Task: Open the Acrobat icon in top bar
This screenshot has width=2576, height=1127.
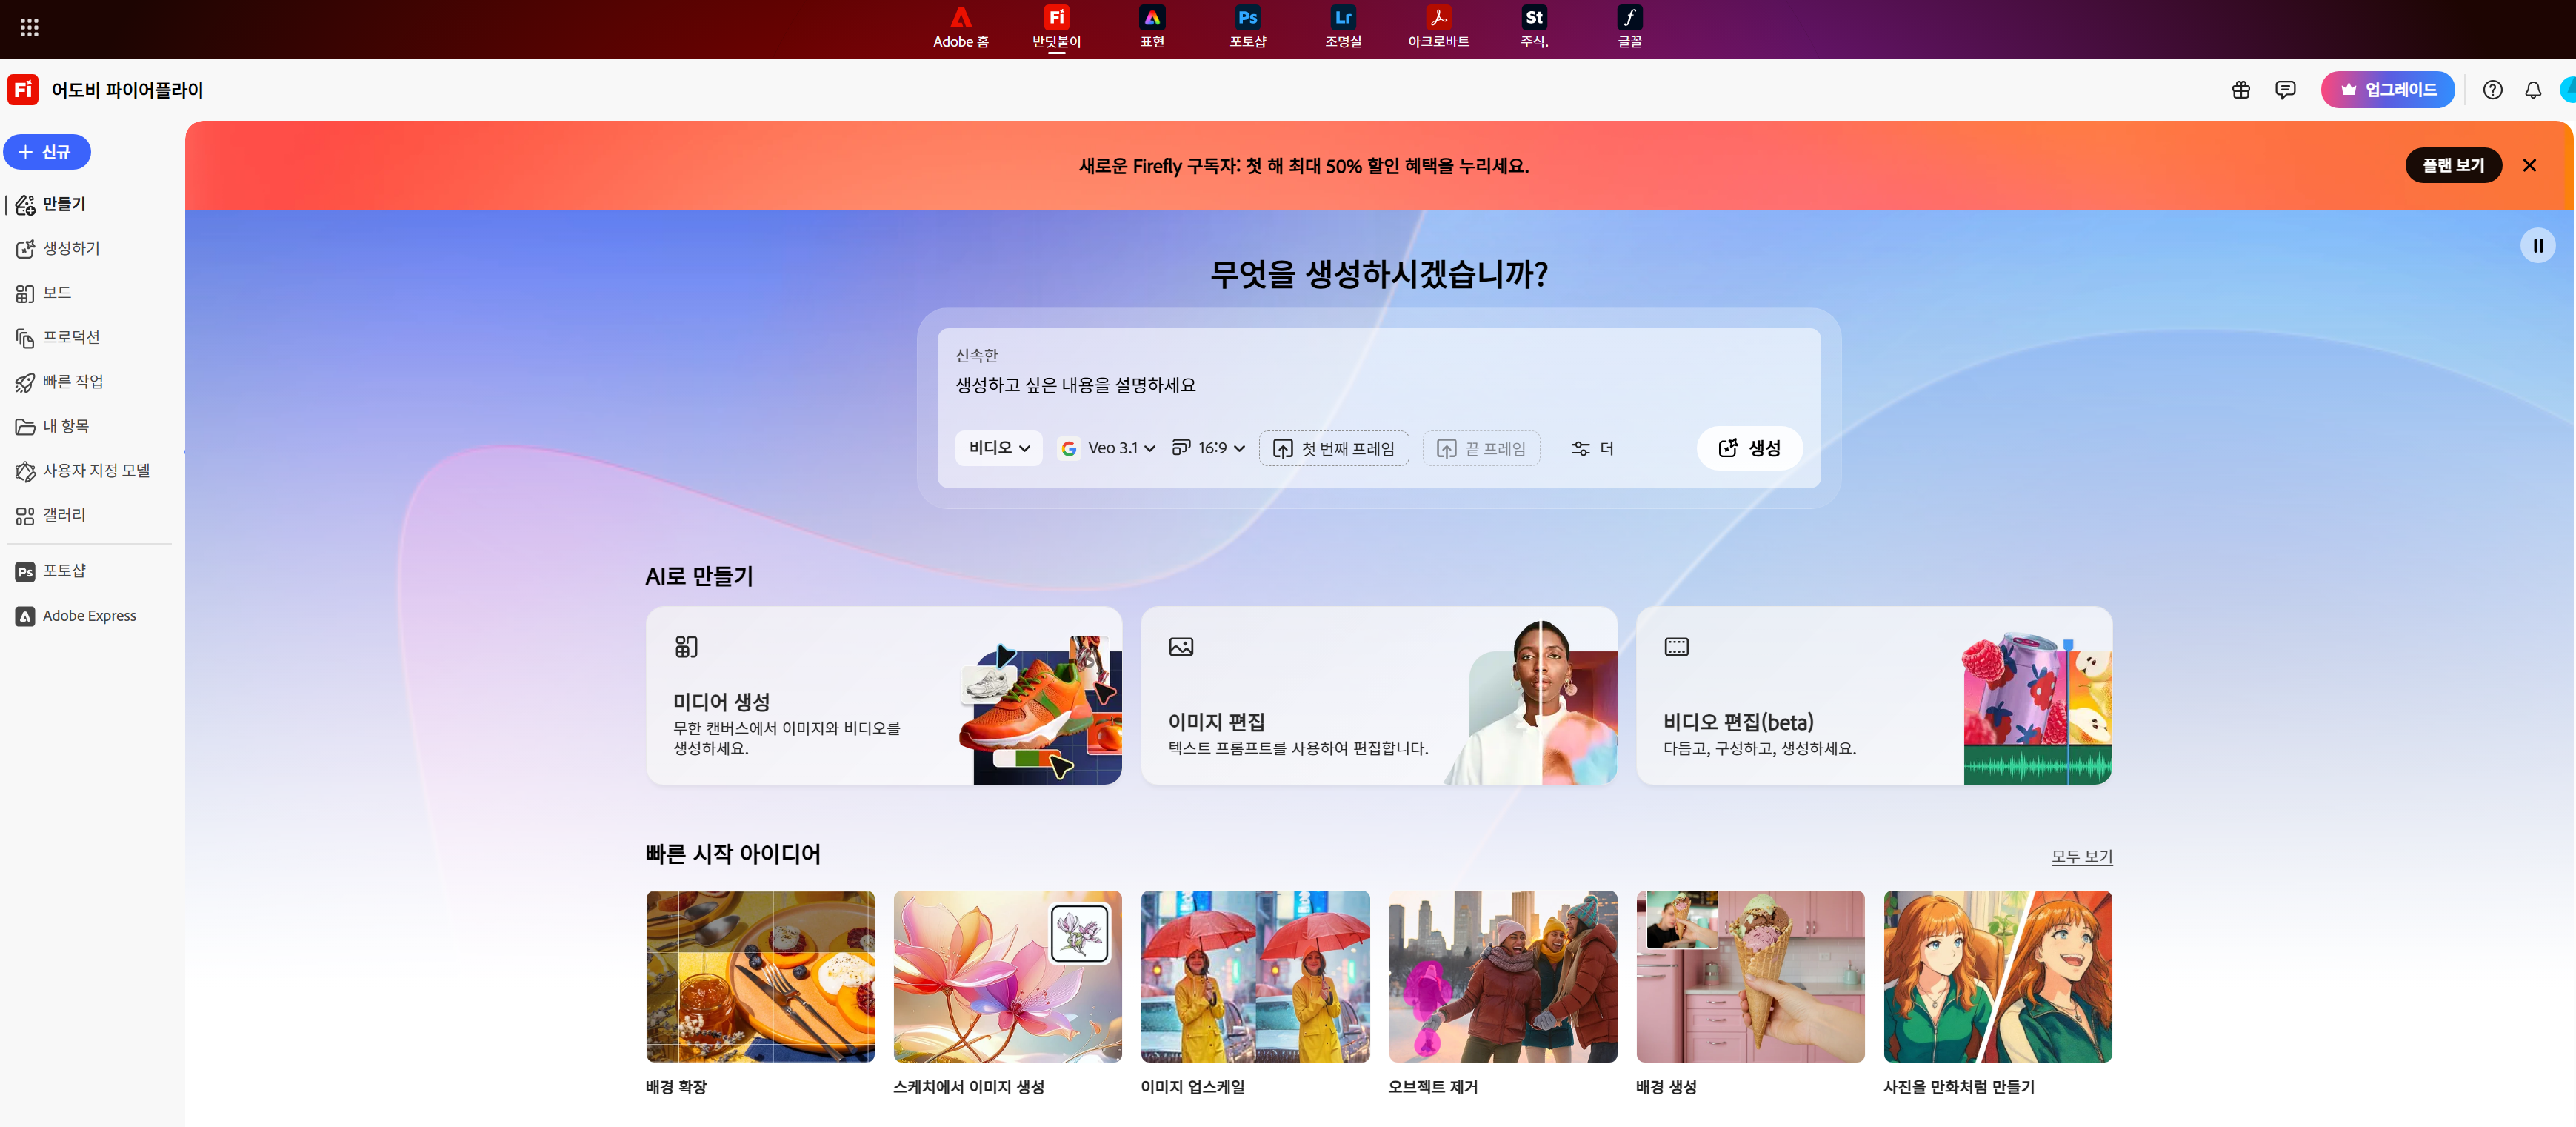Action: tap(1438, 18)
